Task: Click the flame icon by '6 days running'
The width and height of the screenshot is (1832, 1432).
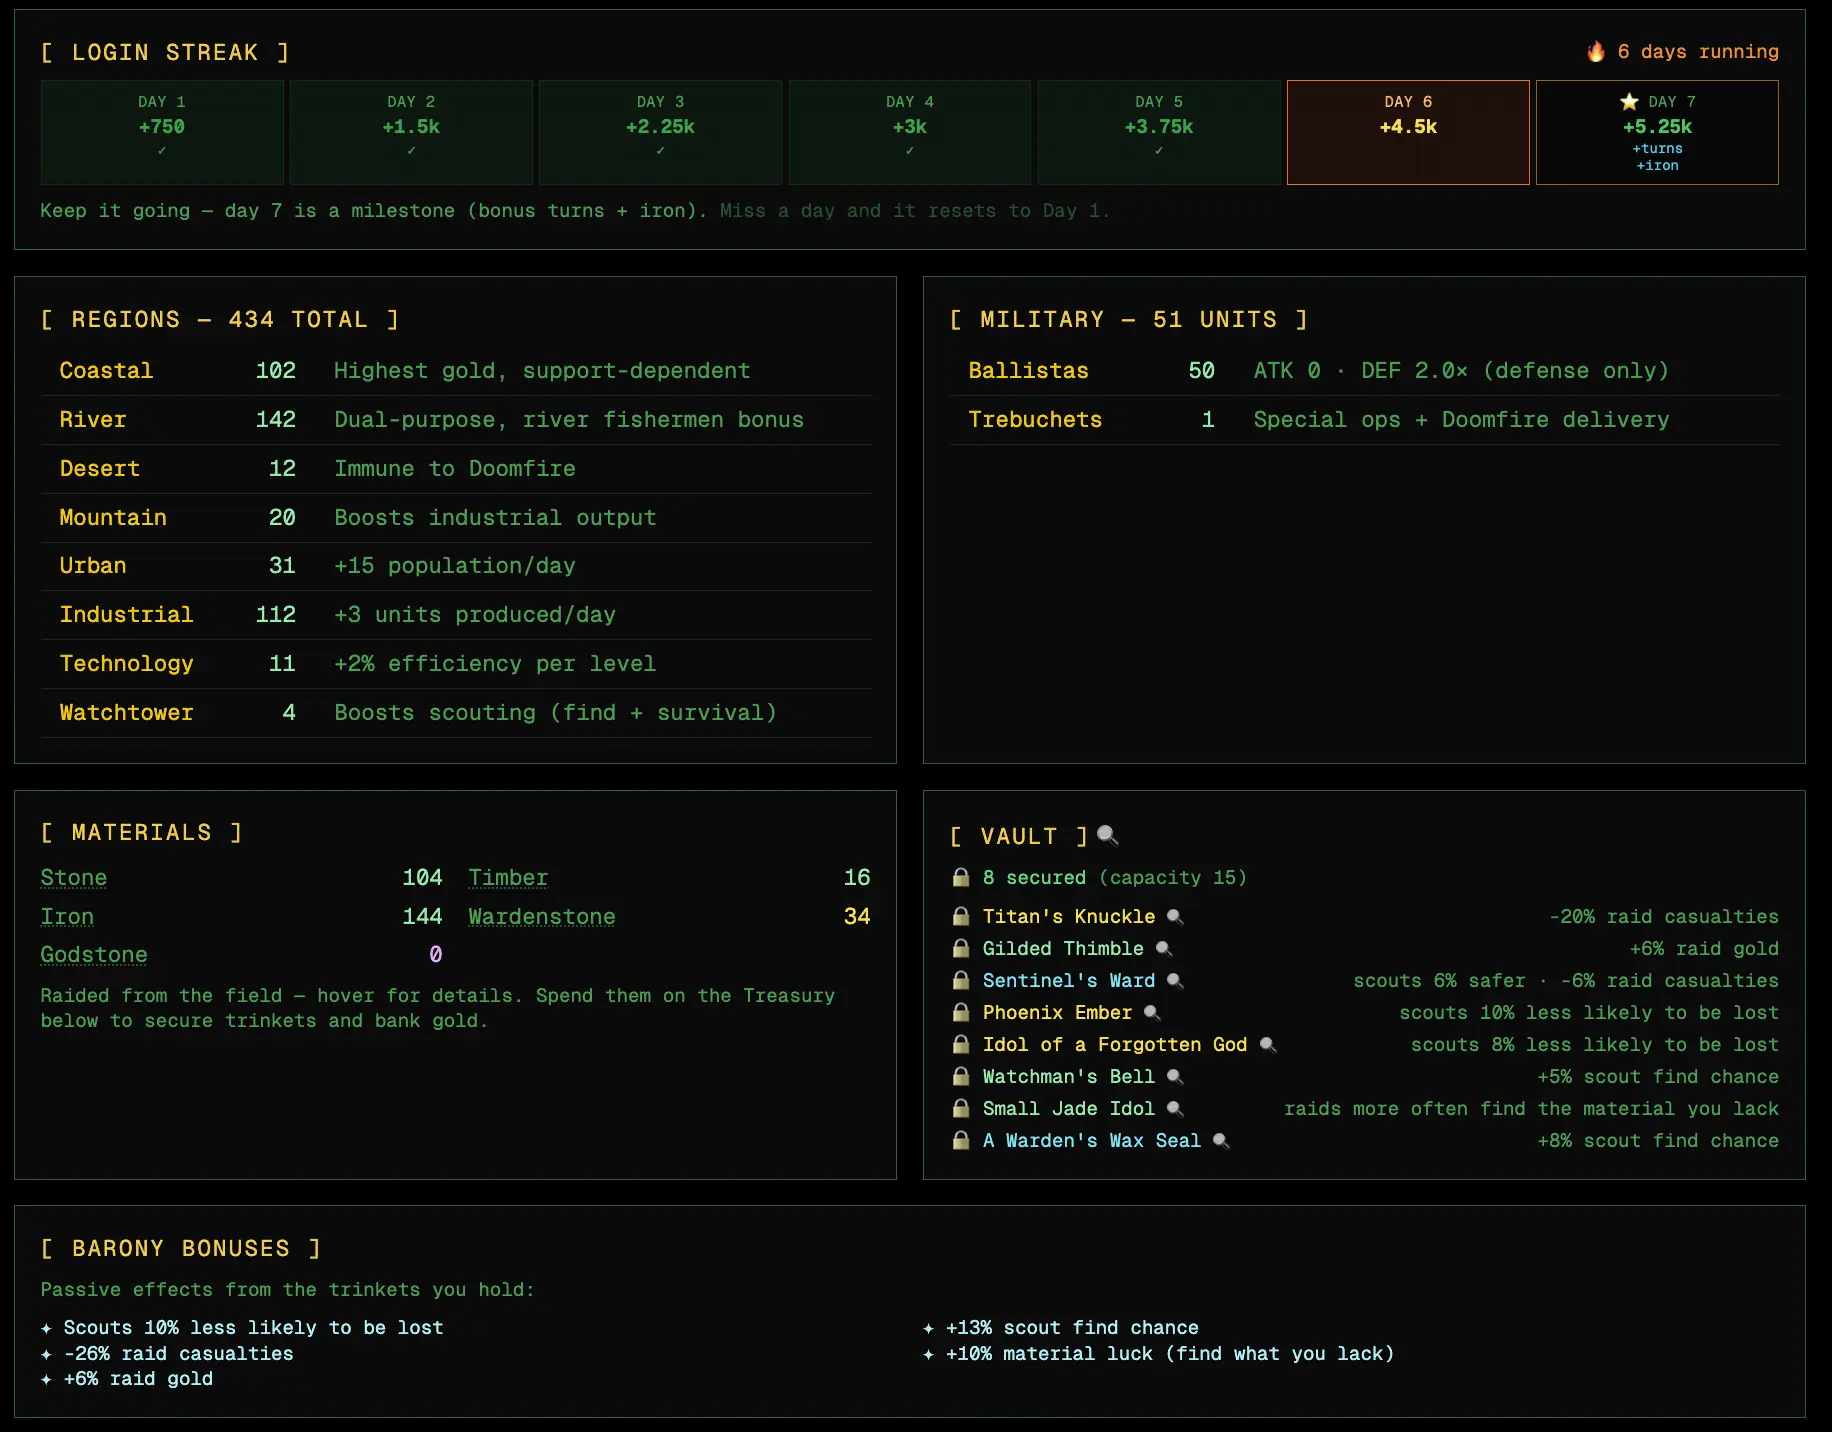Action: tap(1596, 51)
